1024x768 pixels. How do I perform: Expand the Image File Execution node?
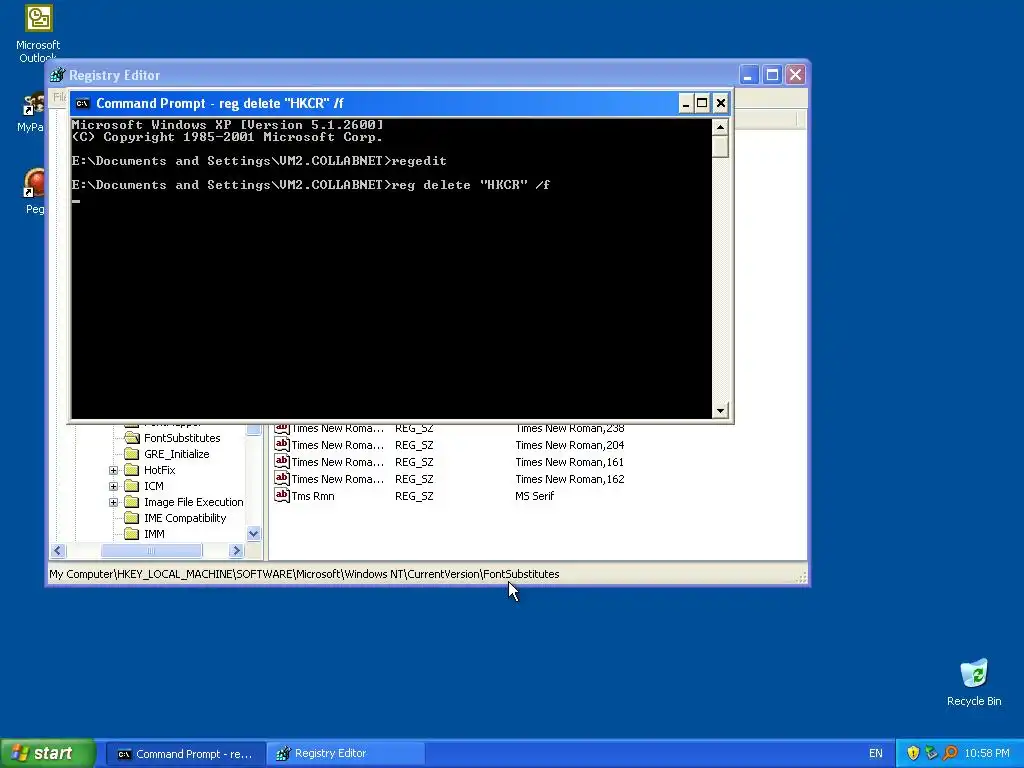[113, 502]
